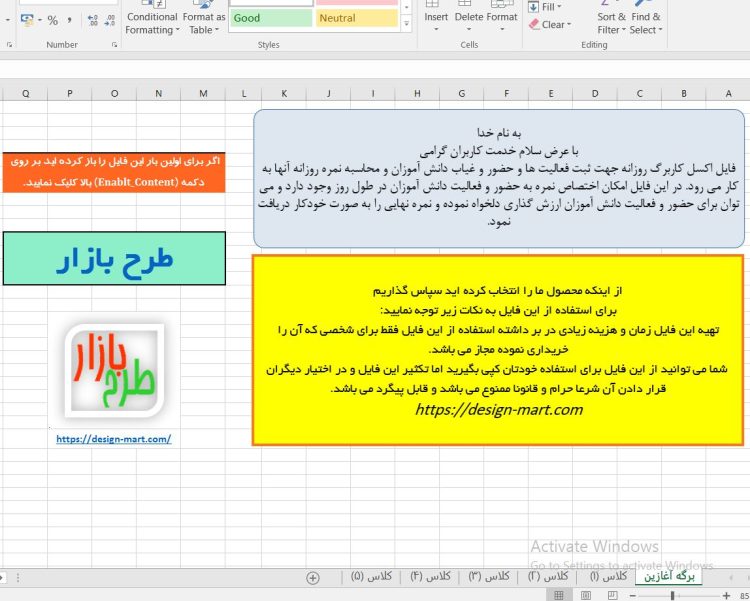This screenshot has height=601, width=750.
Task: Click https://design-mart.com text in yellow box
Action: pos(499,410)
